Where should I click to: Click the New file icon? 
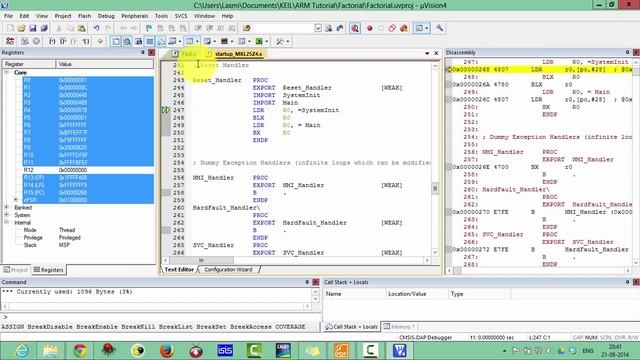click(x=10, y=28)
